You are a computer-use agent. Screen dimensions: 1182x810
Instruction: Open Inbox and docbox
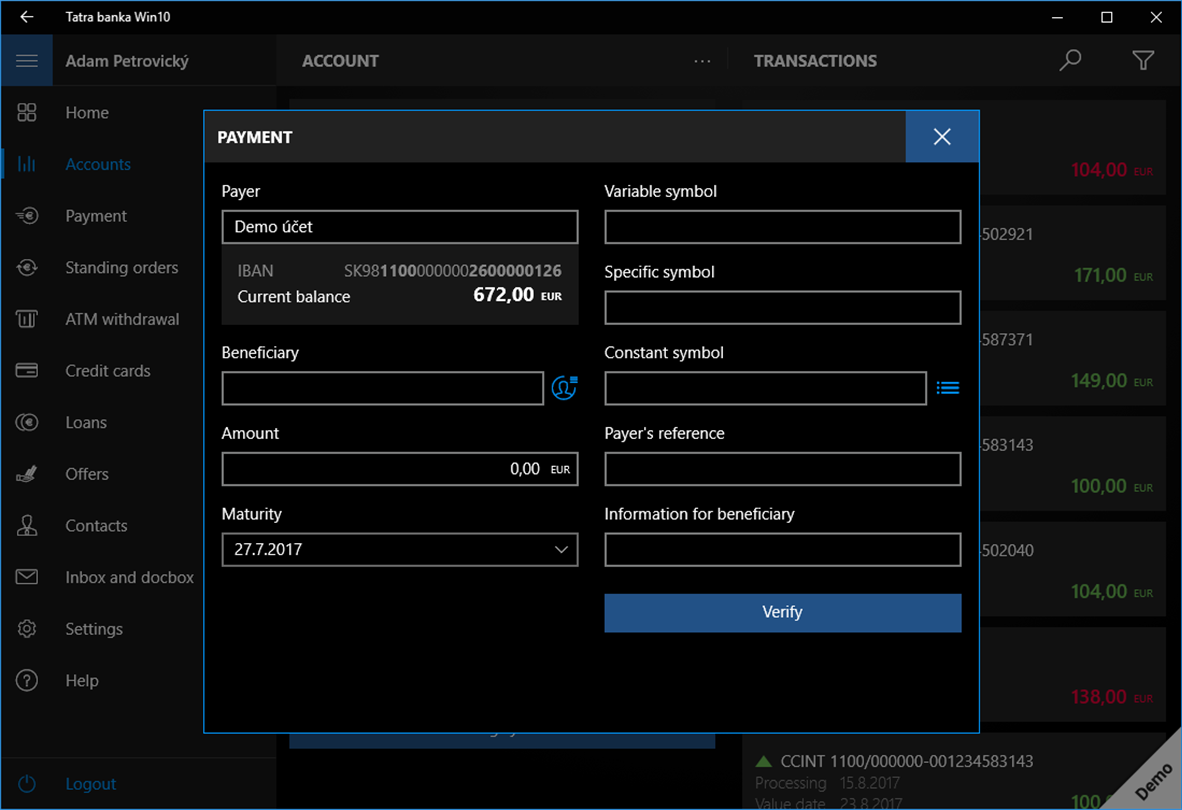pyautogui.click(x=129, y=577)
